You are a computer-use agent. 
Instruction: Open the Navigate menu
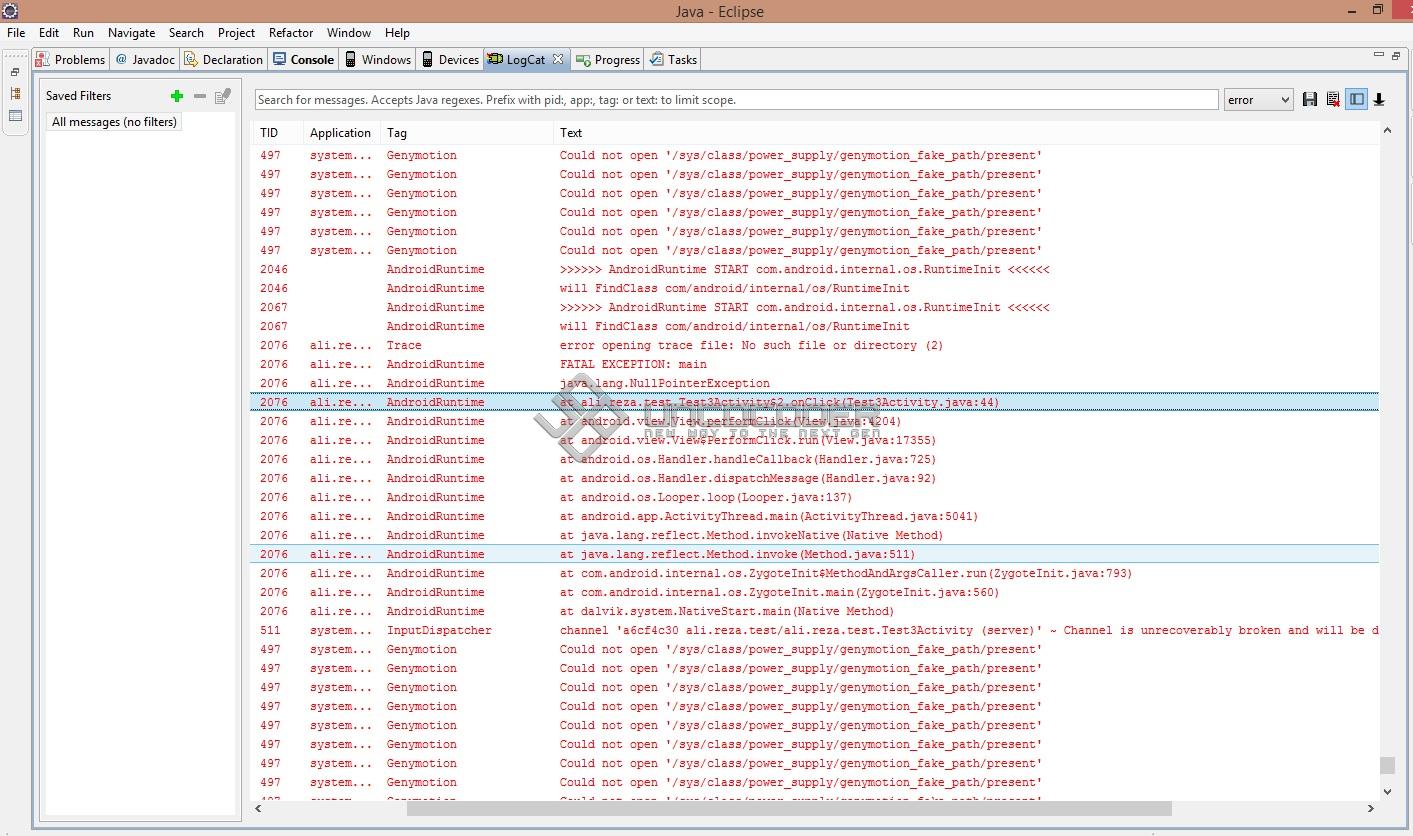click(x=131, y=32)
